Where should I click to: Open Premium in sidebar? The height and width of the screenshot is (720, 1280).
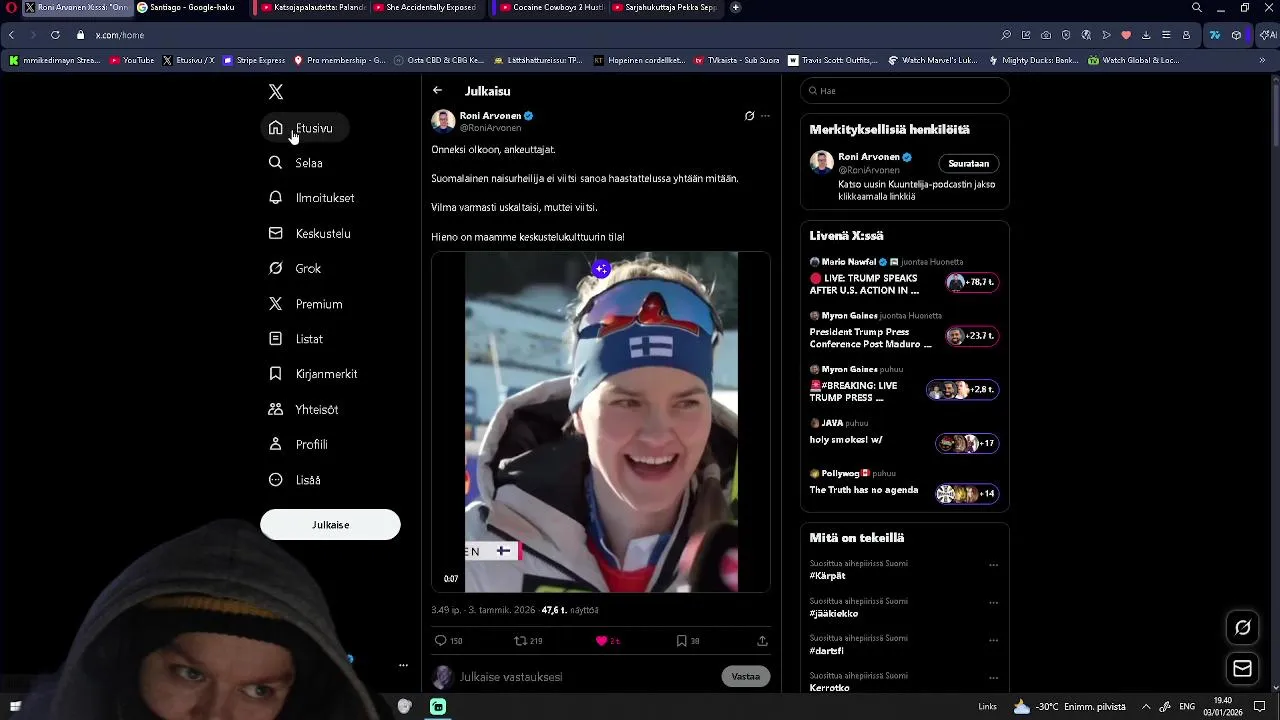(306, 304)
